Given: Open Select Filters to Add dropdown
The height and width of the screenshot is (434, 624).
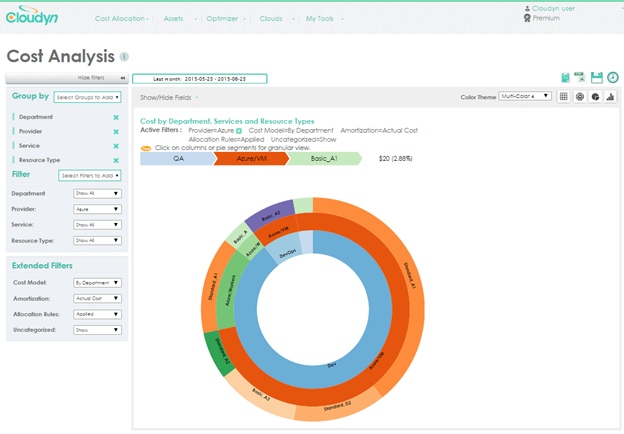Looking at the screenshot, I should (x=90, y=175).
